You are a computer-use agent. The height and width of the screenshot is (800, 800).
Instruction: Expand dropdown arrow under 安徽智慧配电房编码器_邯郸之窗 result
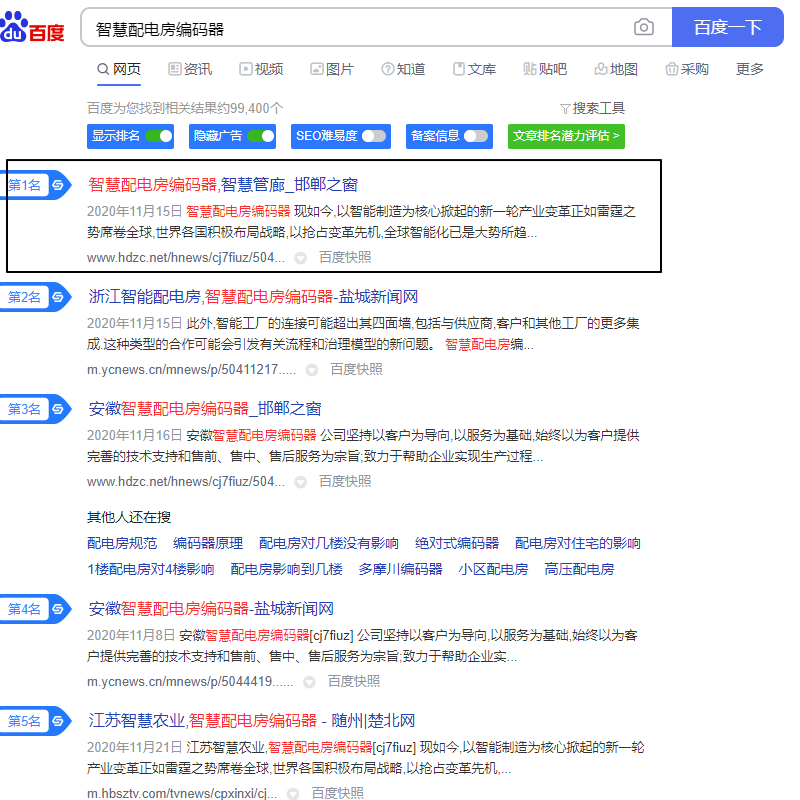coord(301,482)
